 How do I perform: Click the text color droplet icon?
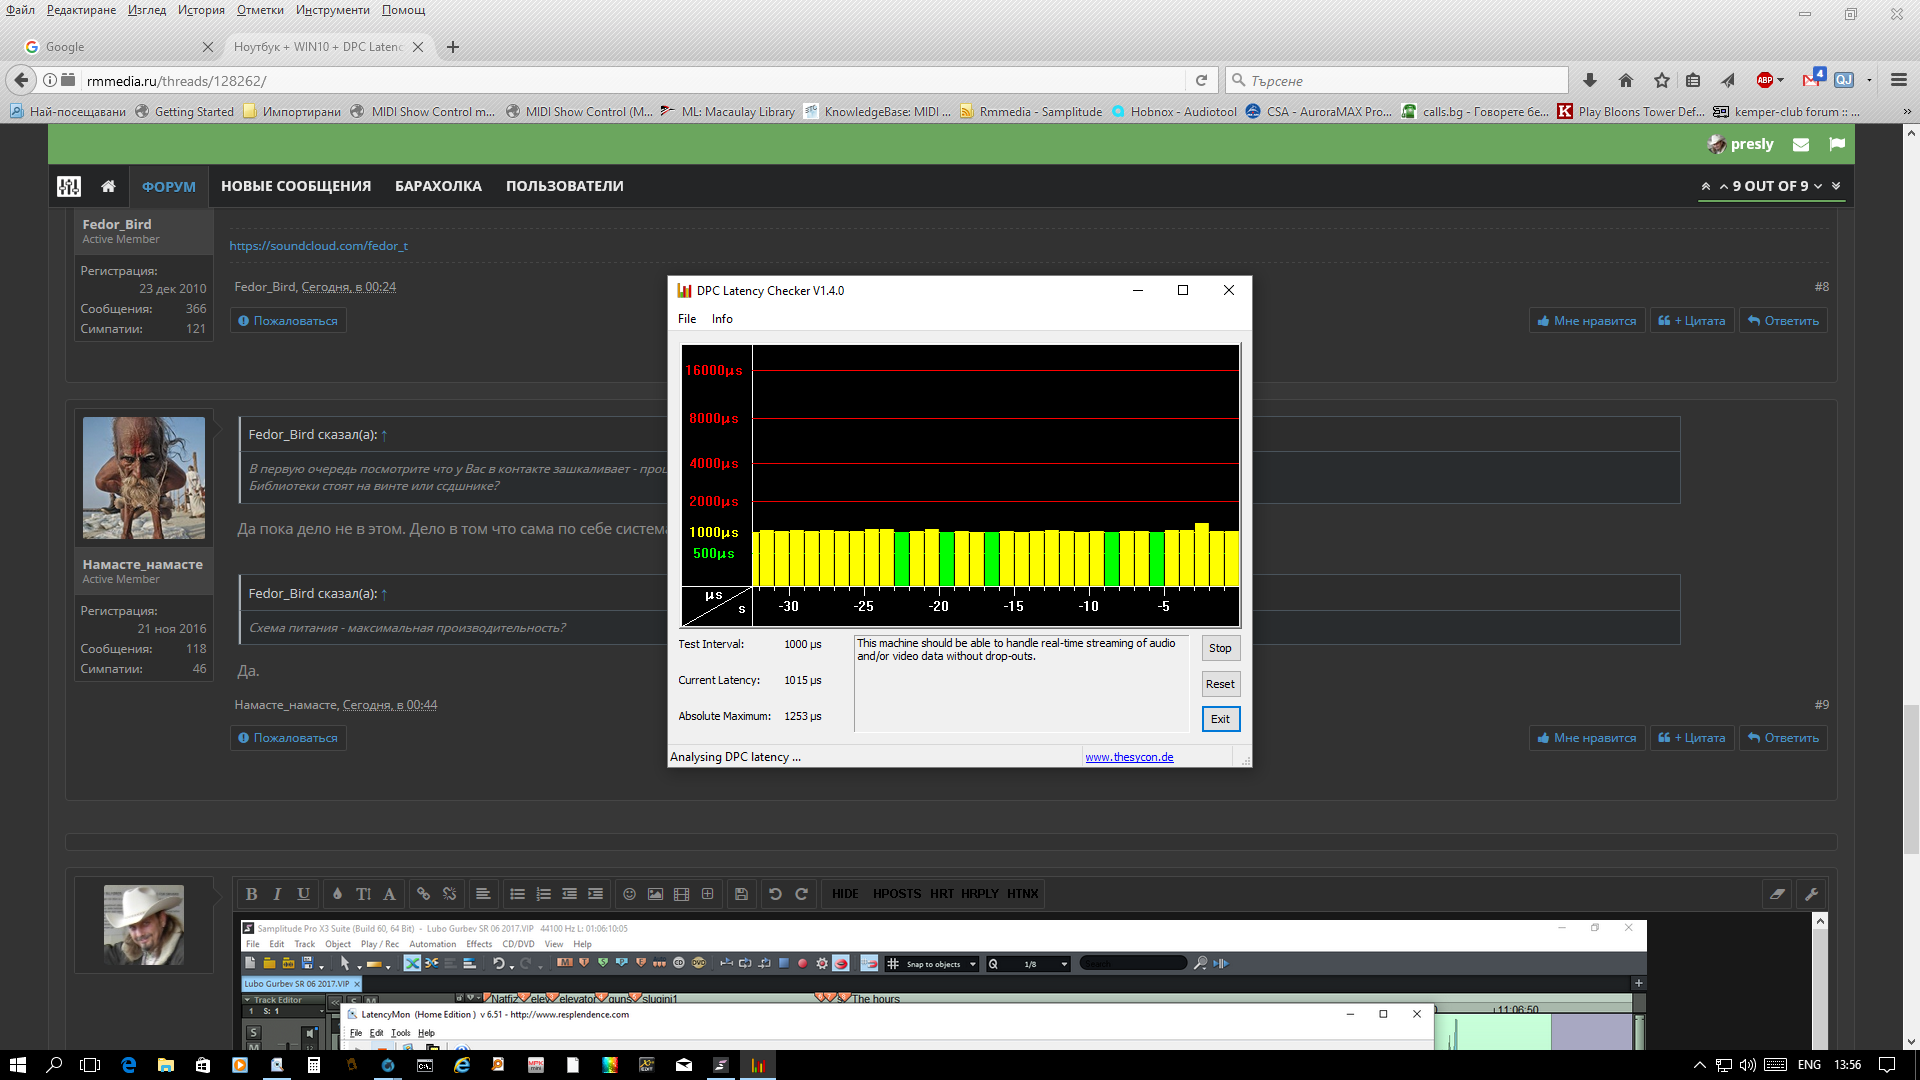pos(337,894)
